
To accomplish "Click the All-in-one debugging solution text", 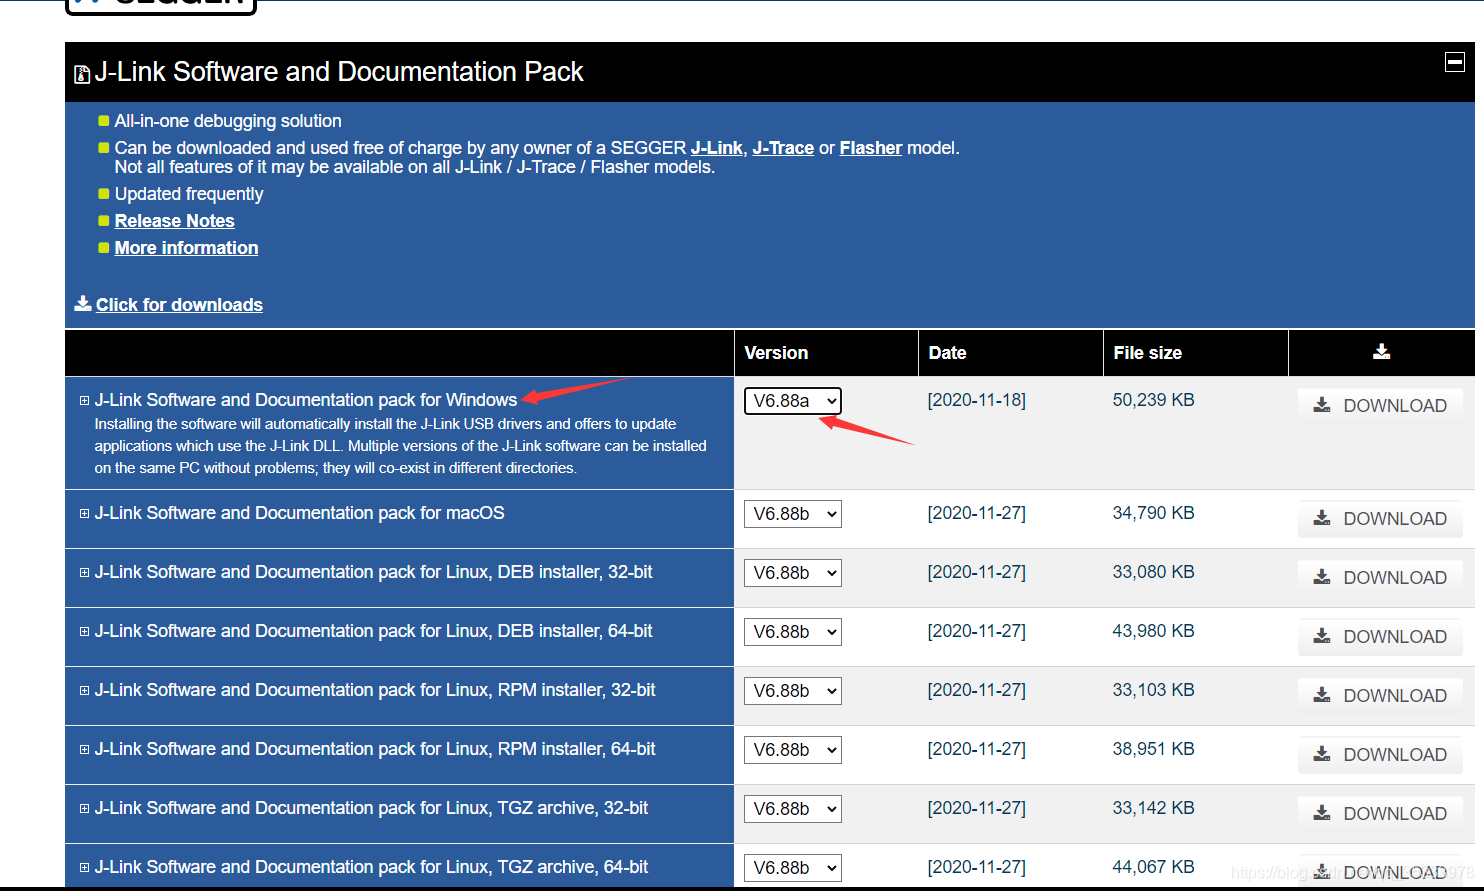I will pyautogui.click(x=228, y=121).
